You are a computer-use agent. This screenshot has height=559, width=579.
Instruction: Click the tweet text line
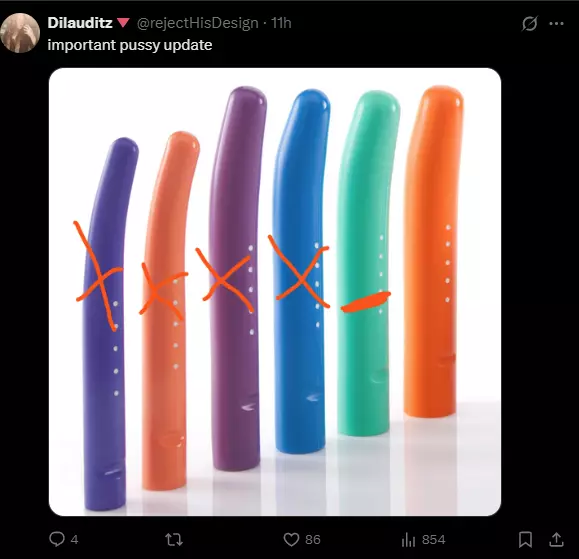[x=130, y=45]
